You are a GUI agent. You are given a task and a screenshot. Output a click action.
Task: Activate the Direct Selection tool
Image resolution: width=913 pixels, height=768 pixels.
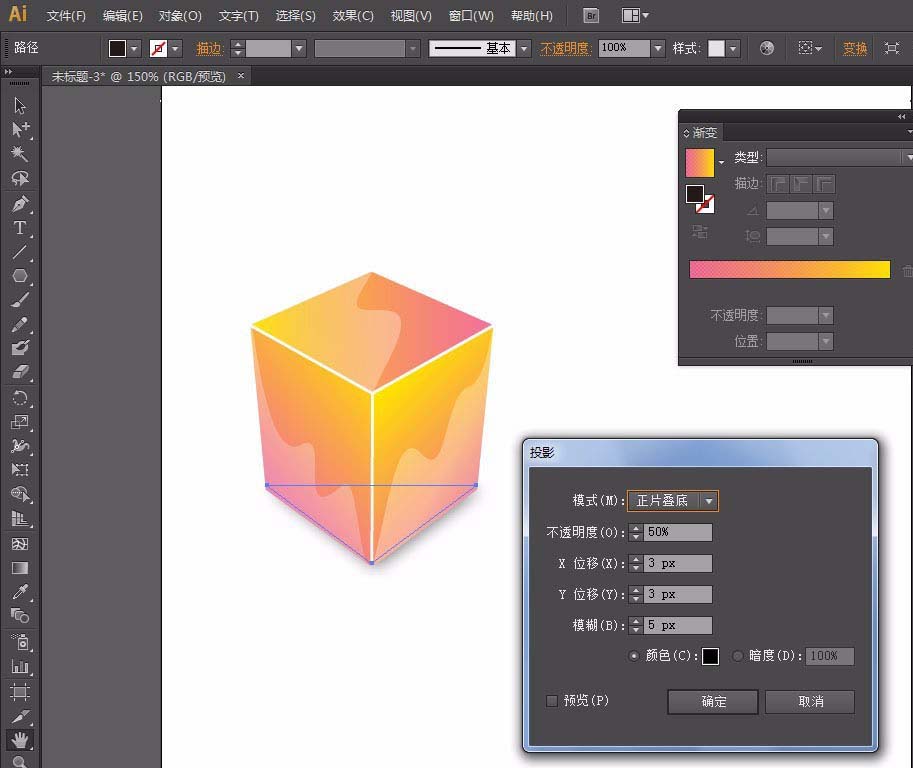click(x=20, y=130)
